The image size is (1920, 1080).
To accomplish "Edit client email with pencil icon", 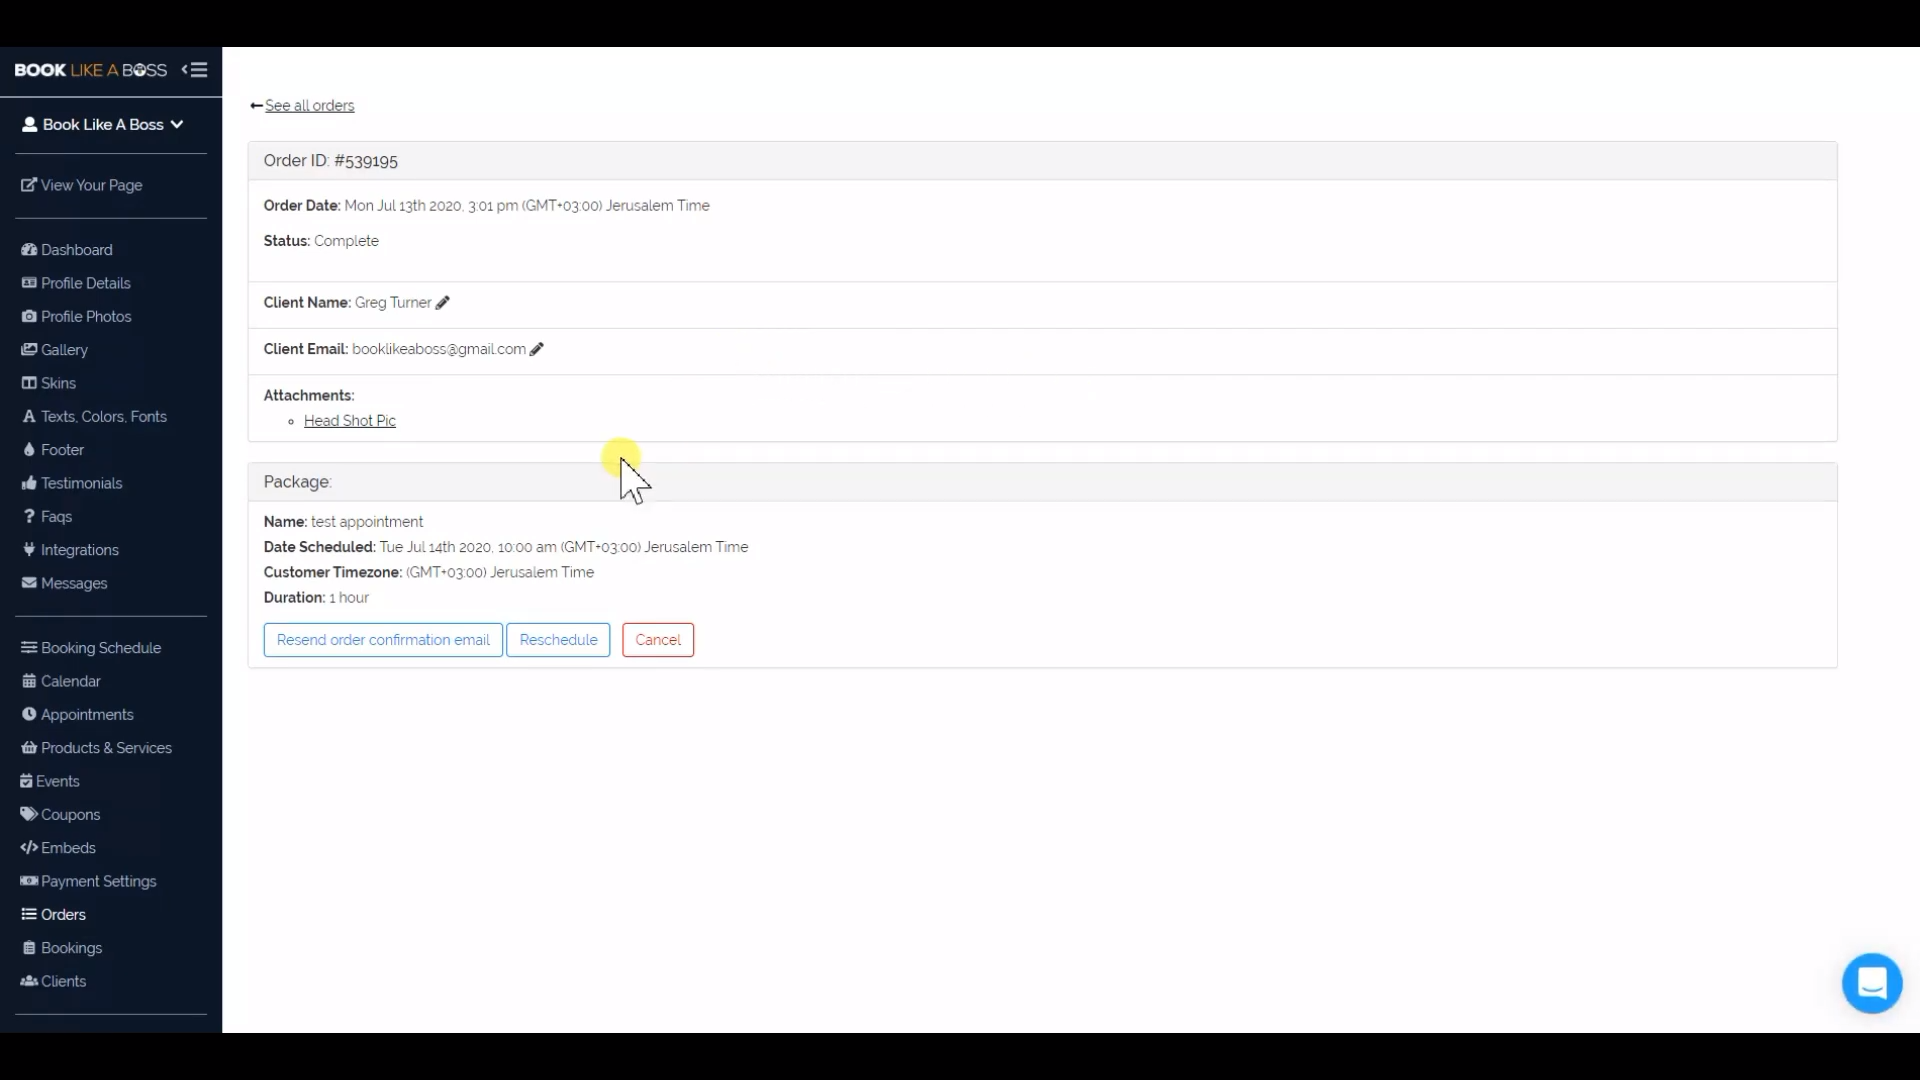I will (537, 349).
